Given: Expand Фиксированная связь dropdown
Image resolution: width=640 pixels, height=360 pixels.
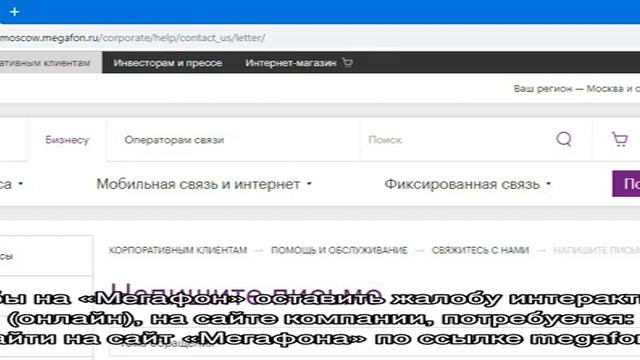Looking at the screenshot, I should 468,184.
